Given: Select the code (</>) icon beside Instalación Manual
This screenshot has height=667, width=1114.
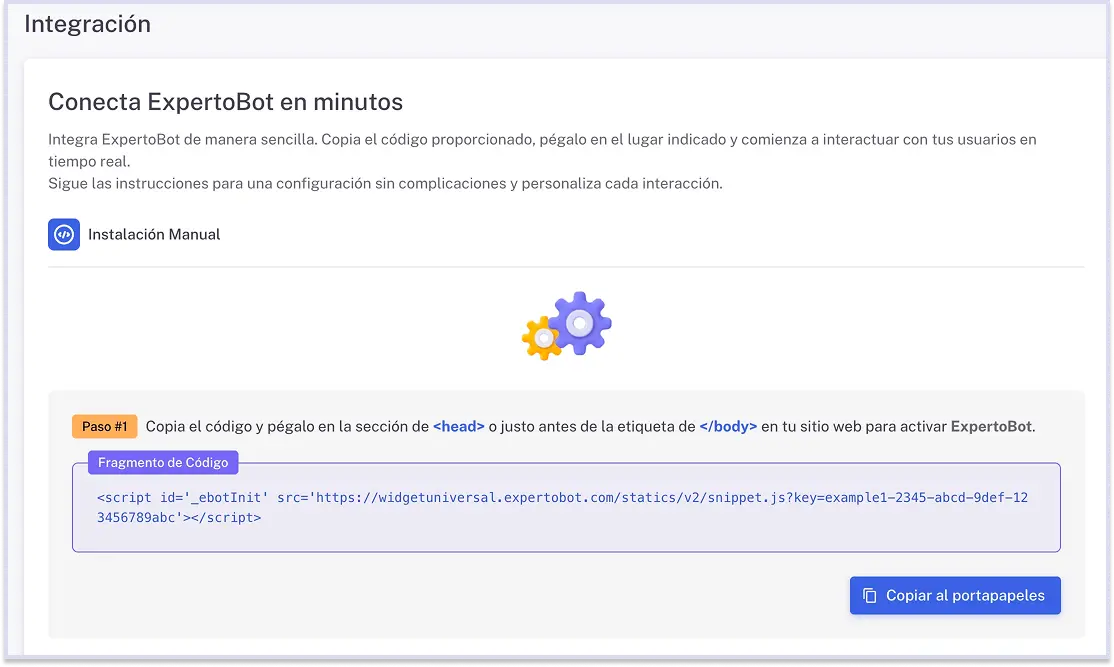Looking at the screenshot, I should coord(63,234).
